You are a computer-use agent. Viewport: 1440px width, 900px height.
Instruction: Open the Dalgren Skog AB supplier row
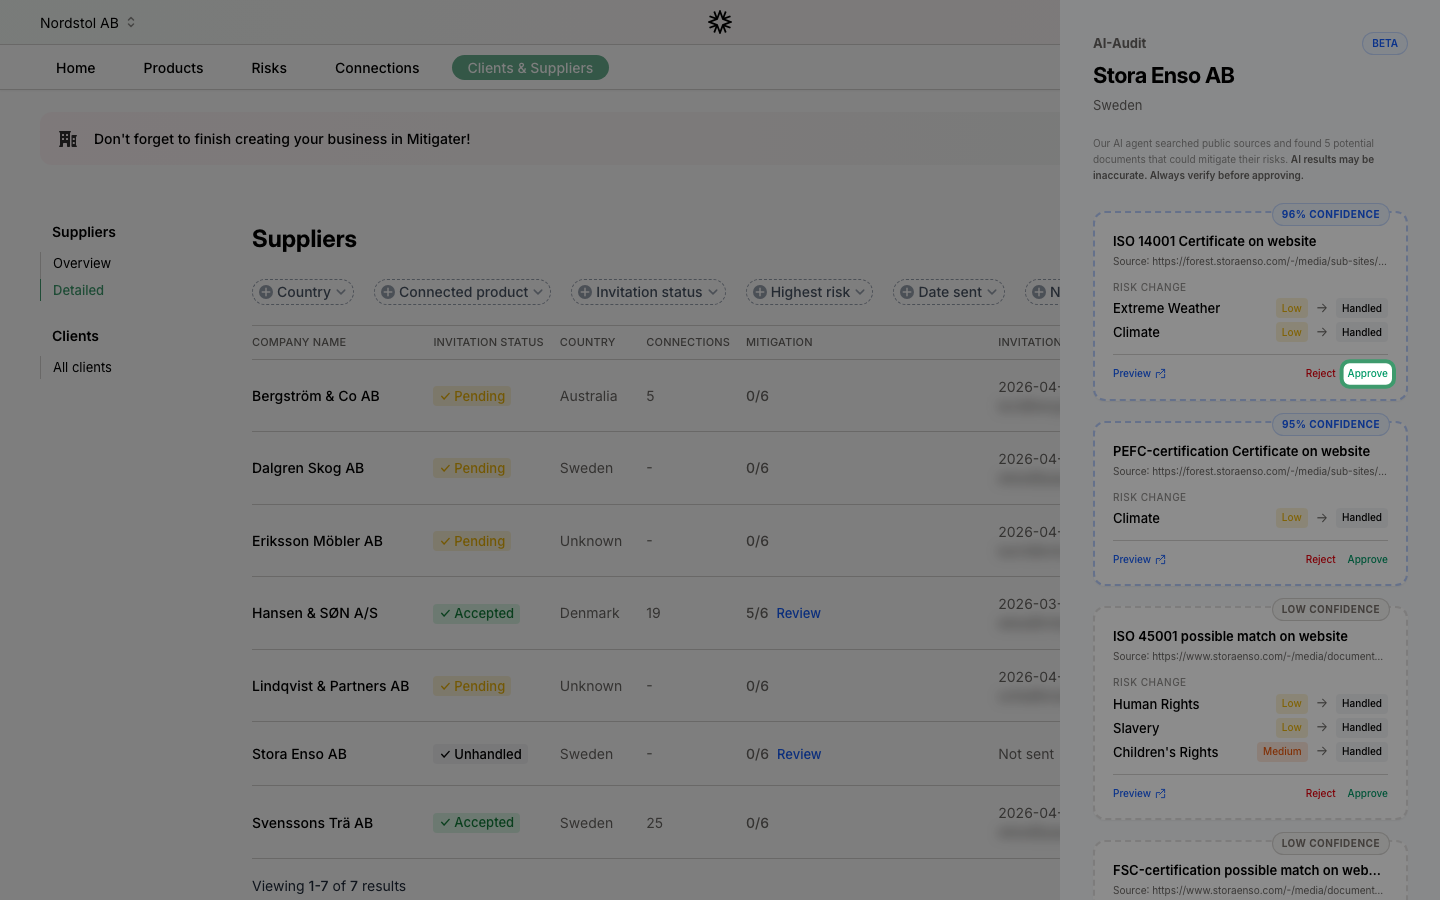656,468
